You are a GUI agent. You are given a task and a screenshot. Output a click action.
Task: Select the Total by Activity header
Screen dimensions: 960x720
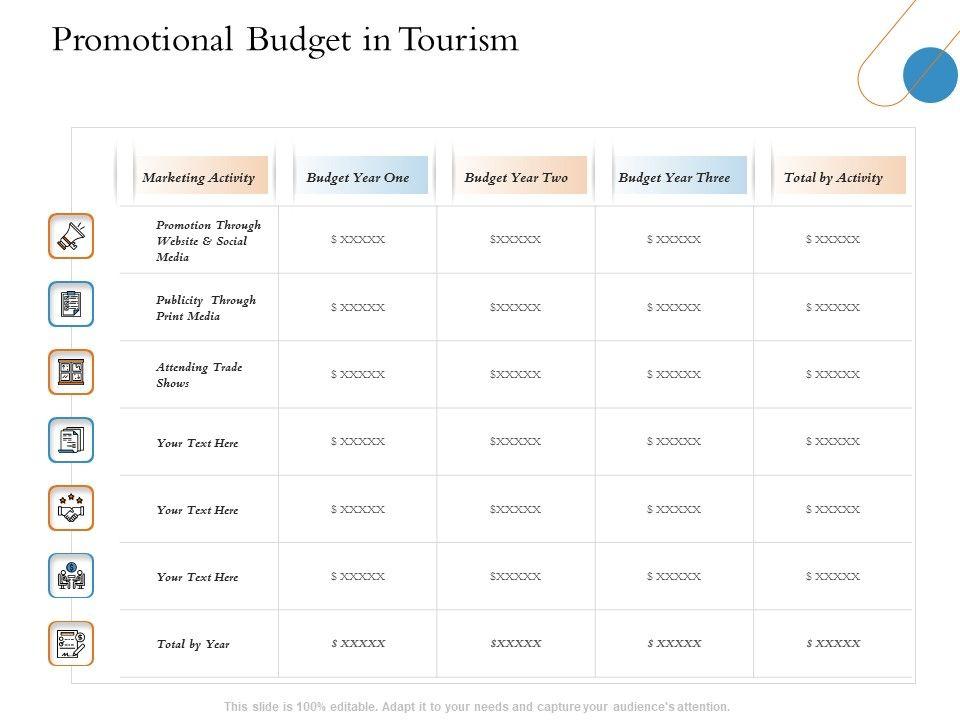833,177
